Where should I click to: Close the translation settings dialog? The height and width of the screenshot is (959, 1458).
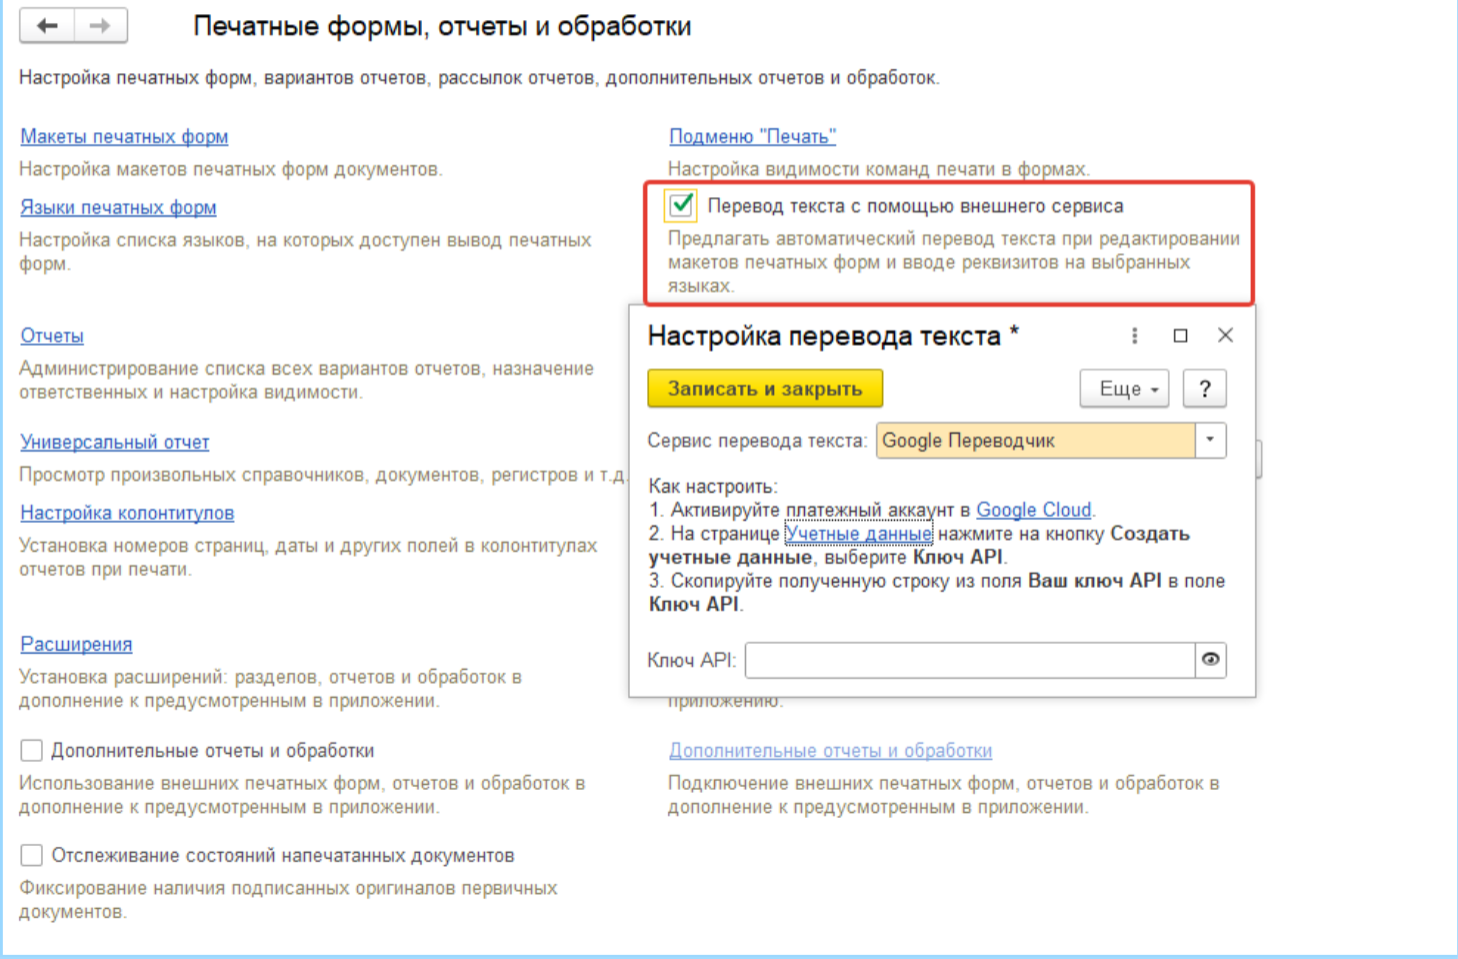(1225, 336)
